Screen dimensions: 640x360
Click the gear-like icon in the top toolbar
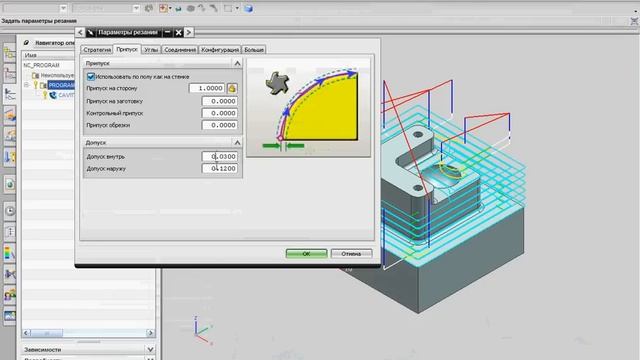coord(149,8)
